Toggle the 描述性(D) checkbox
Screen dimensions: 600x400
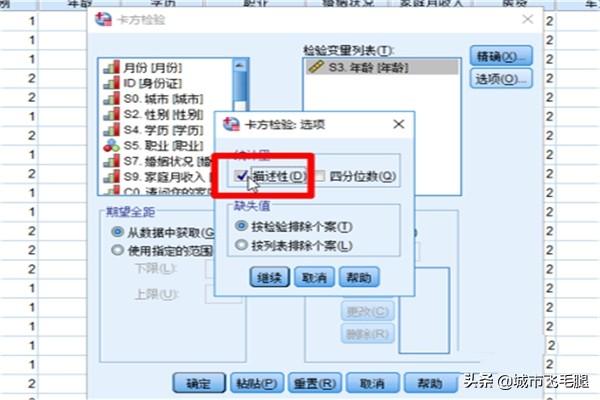pos(241,176)
